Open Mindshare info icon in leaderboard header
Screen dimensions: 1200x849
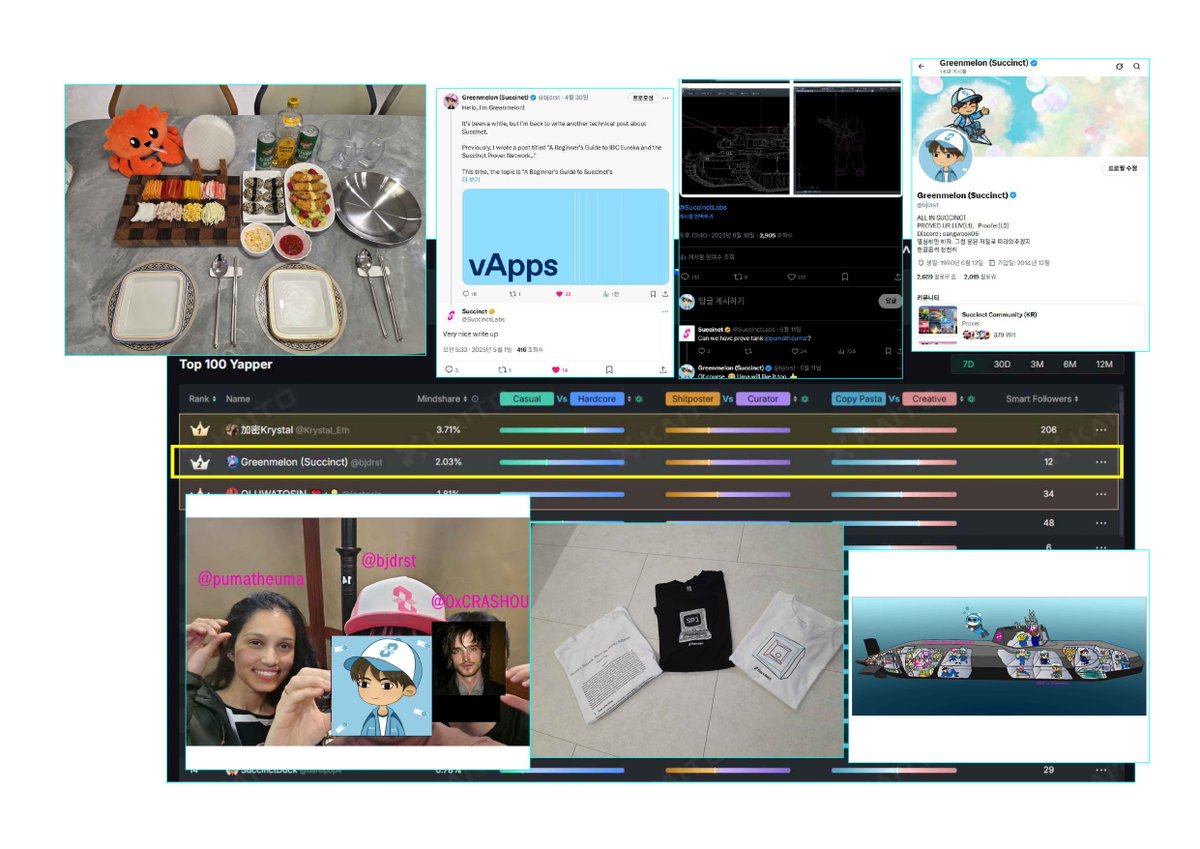tap(474, 399)
